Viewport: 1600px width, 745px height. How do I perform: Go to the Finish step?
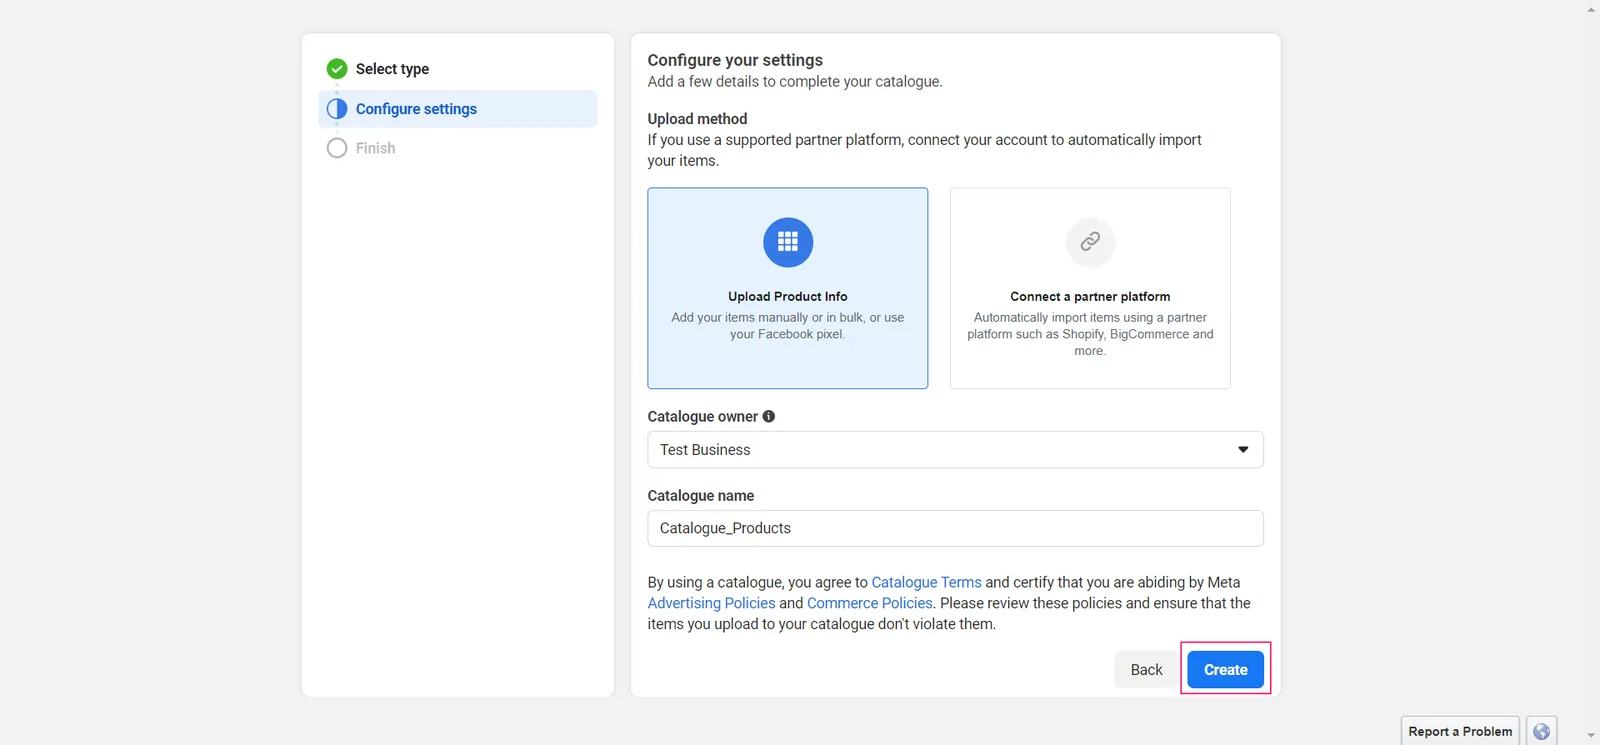pos(375,148)
